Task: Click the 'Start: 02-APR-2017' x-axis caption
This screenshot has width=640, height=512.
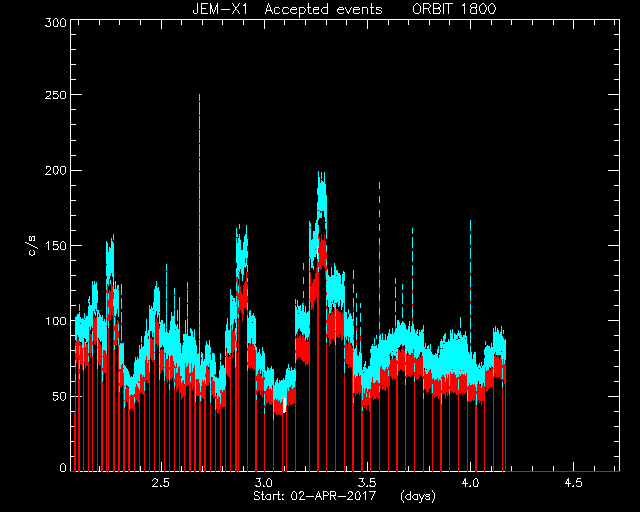Action: coord(314,496)
